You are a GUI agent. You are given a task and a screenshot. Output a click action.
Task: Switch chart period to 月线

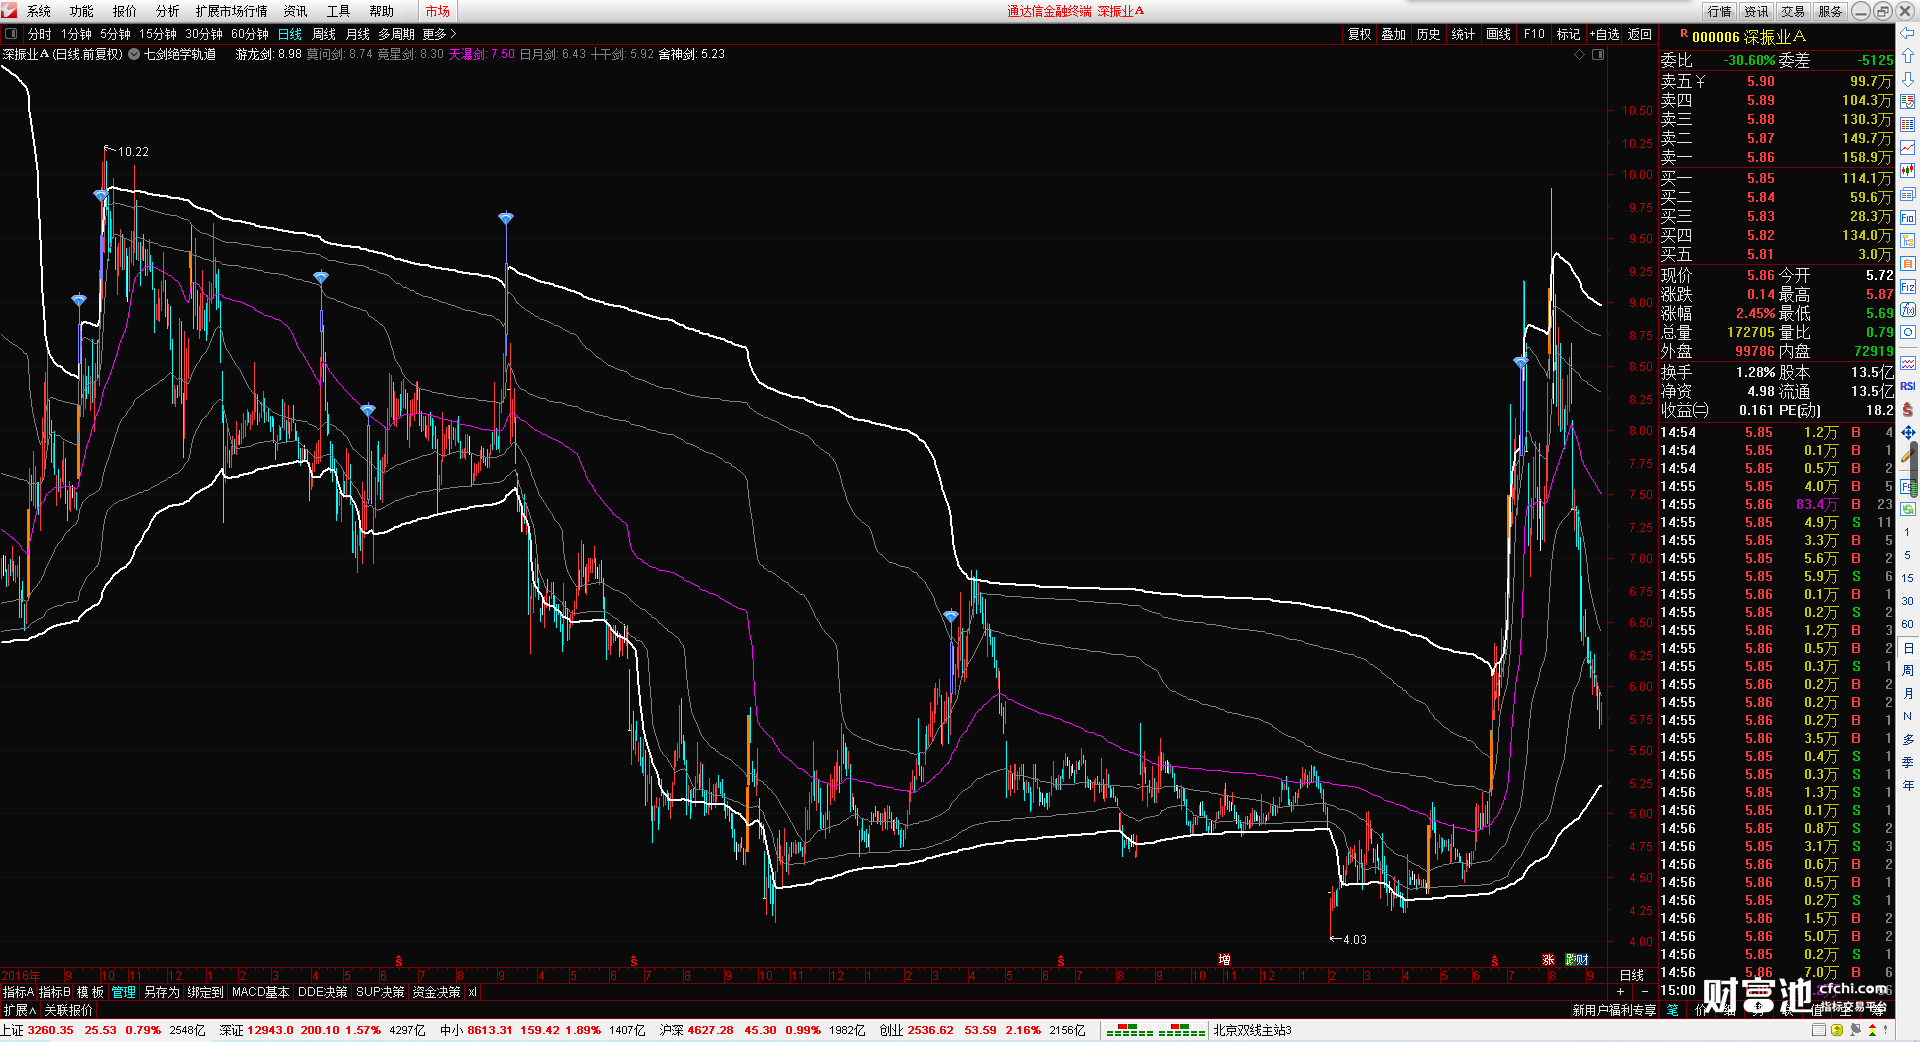pyautogui.click(x=358, y=34)
